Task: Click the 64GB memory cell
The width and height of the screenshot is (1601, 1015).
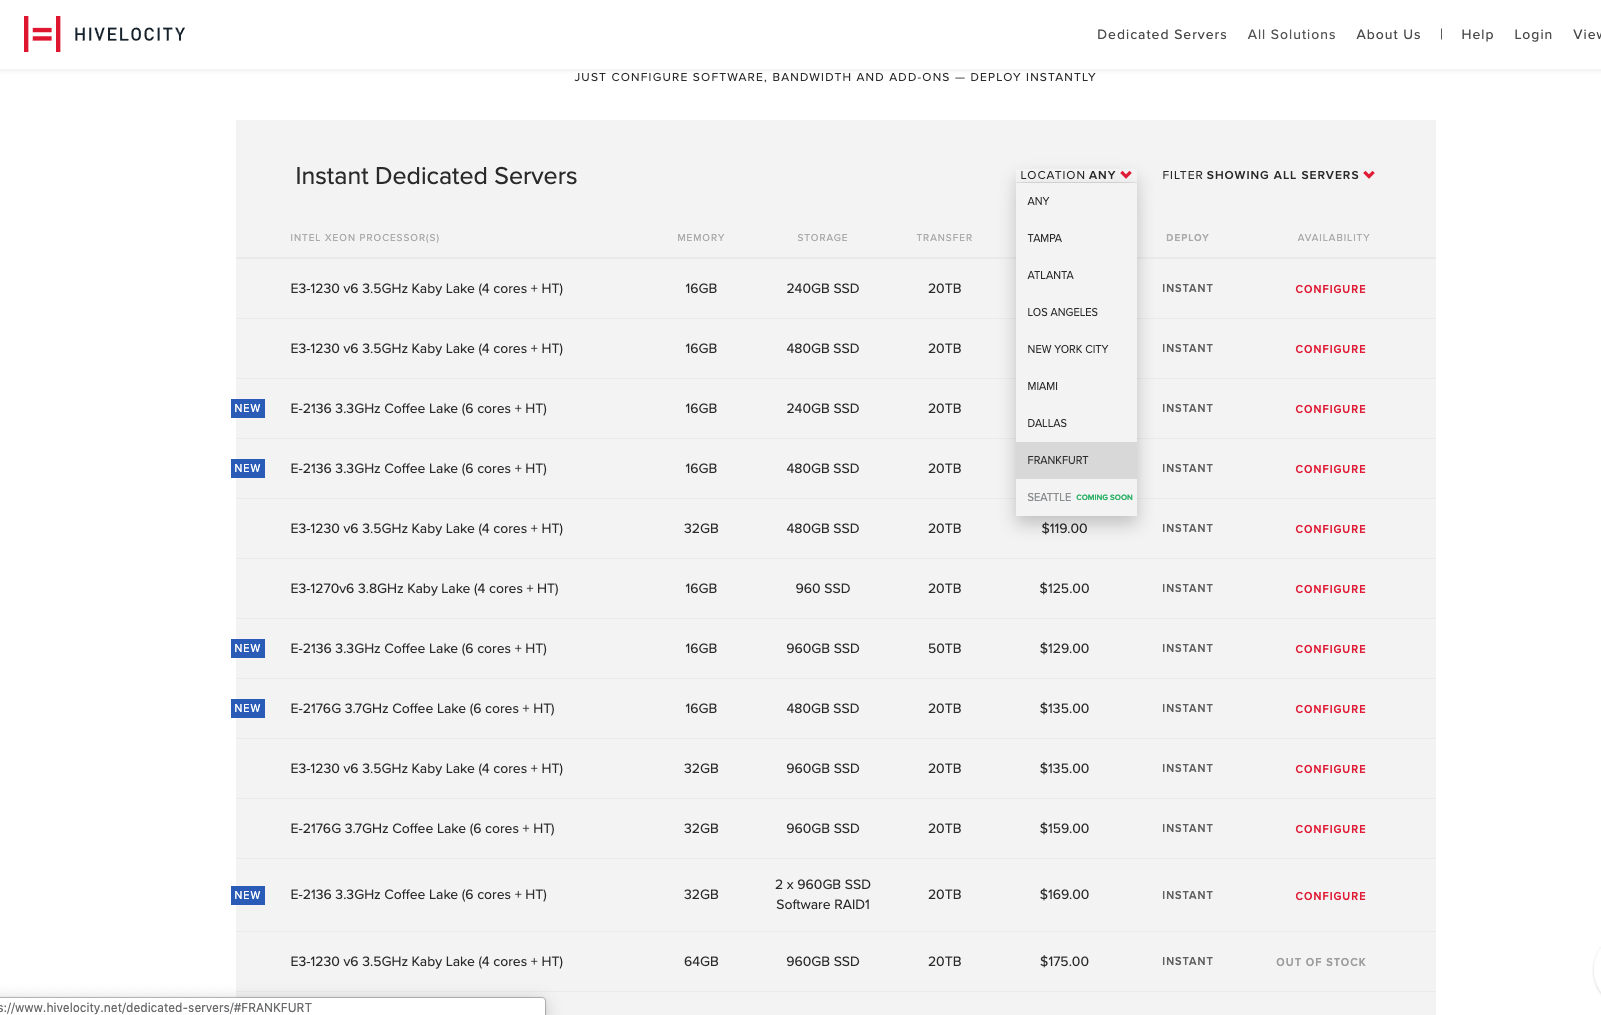Action: click(x=701, y=961)
